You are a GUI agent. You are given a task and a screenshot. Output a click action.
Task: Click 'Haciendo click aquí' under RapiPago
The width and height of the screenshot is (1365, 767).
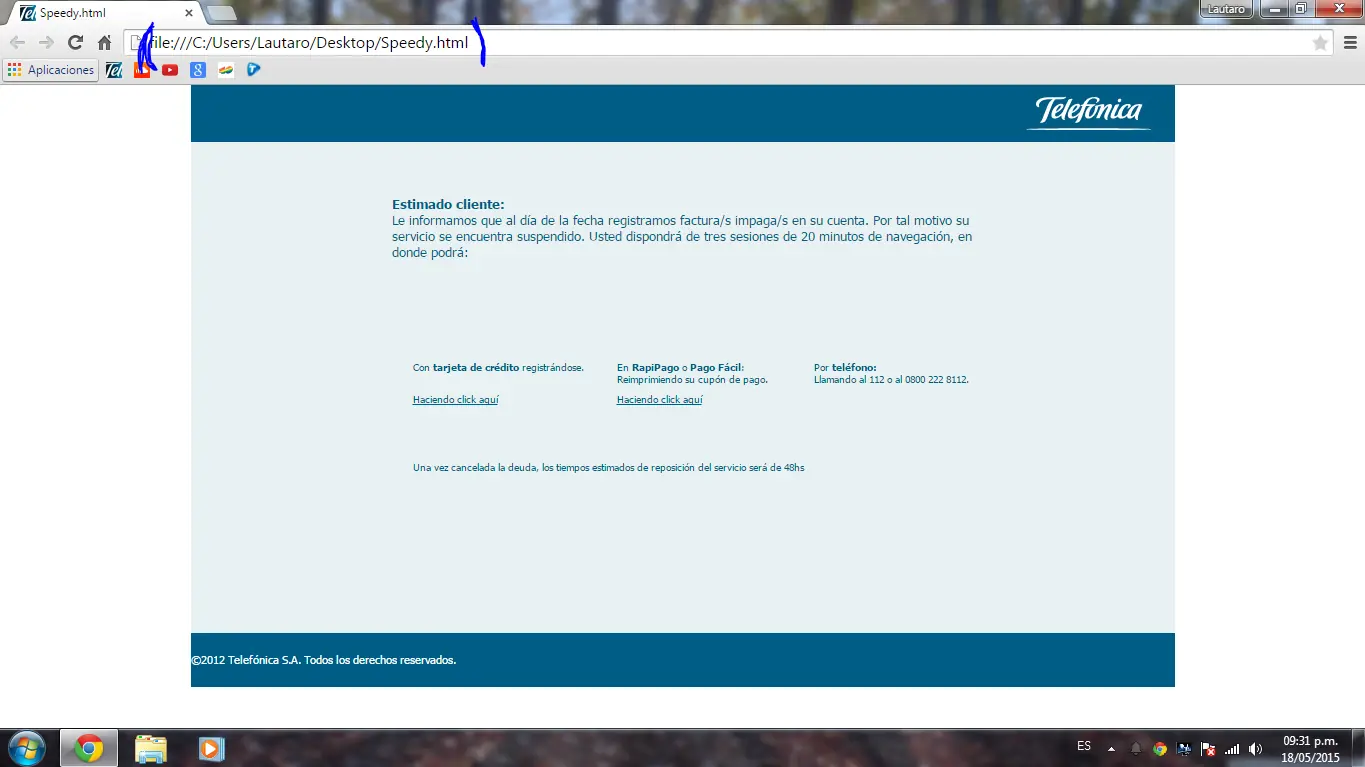(x=659, y=400)
